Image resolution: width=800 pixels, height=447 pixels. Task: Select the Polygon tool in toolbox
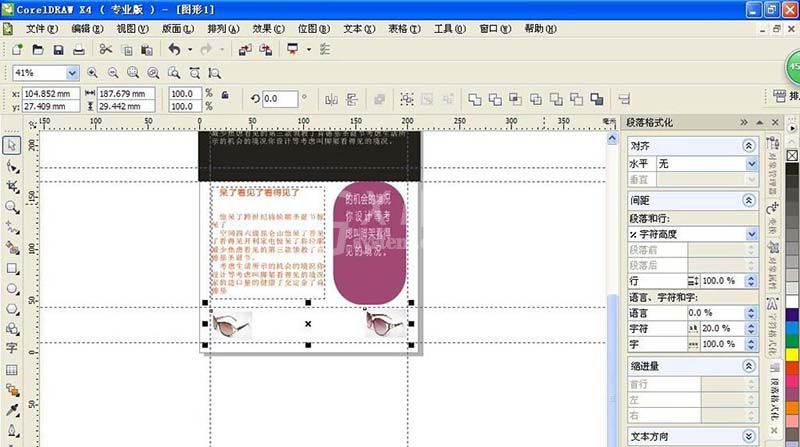(x=12, y=309)
